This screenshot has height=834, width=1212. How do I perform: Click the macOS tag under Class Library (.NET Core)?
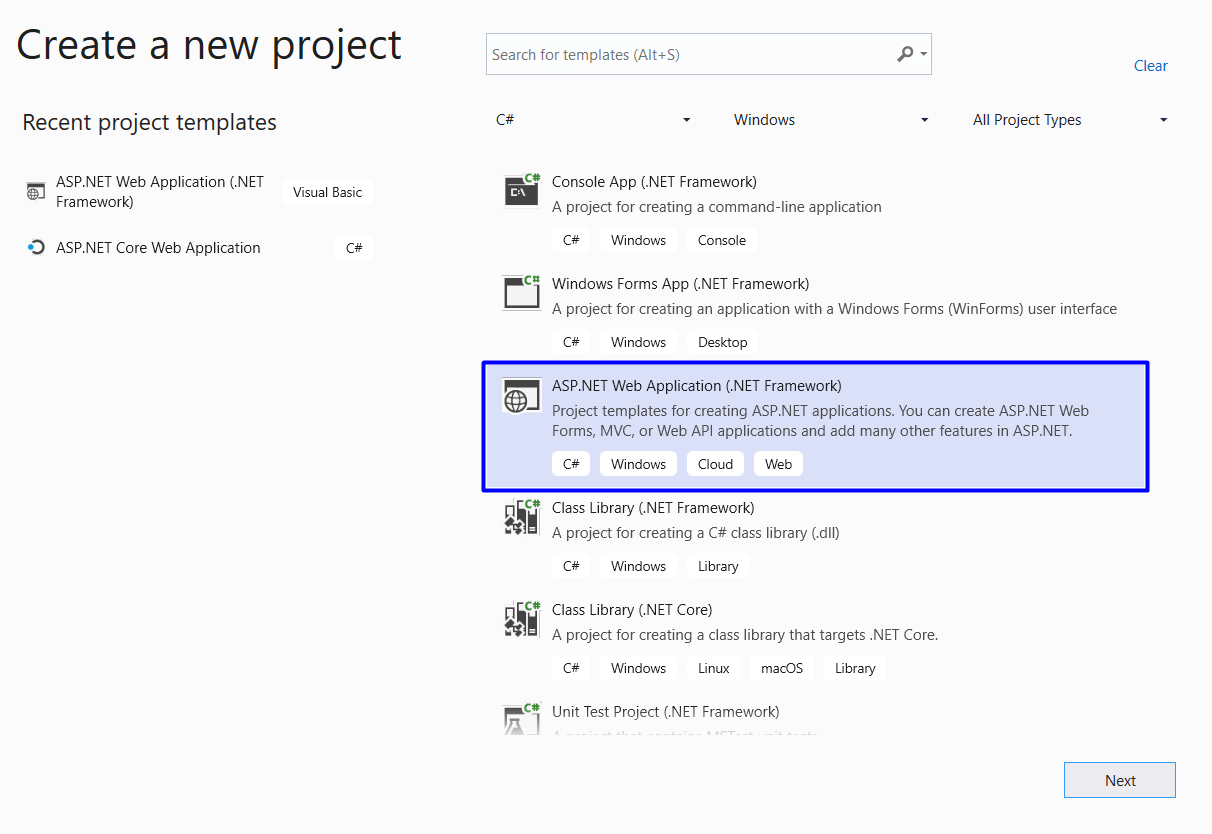coord(782,668)
